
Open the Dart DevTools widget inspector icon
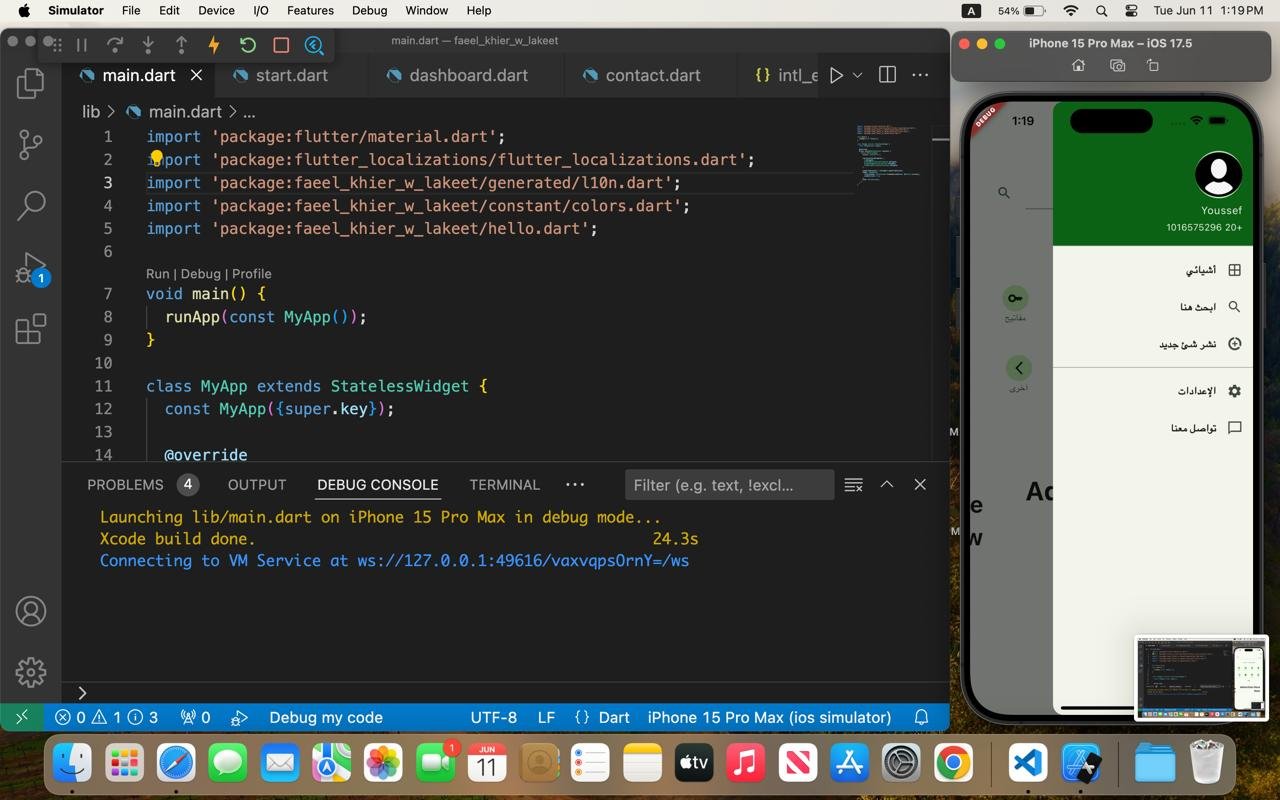(x=314, y=45)
